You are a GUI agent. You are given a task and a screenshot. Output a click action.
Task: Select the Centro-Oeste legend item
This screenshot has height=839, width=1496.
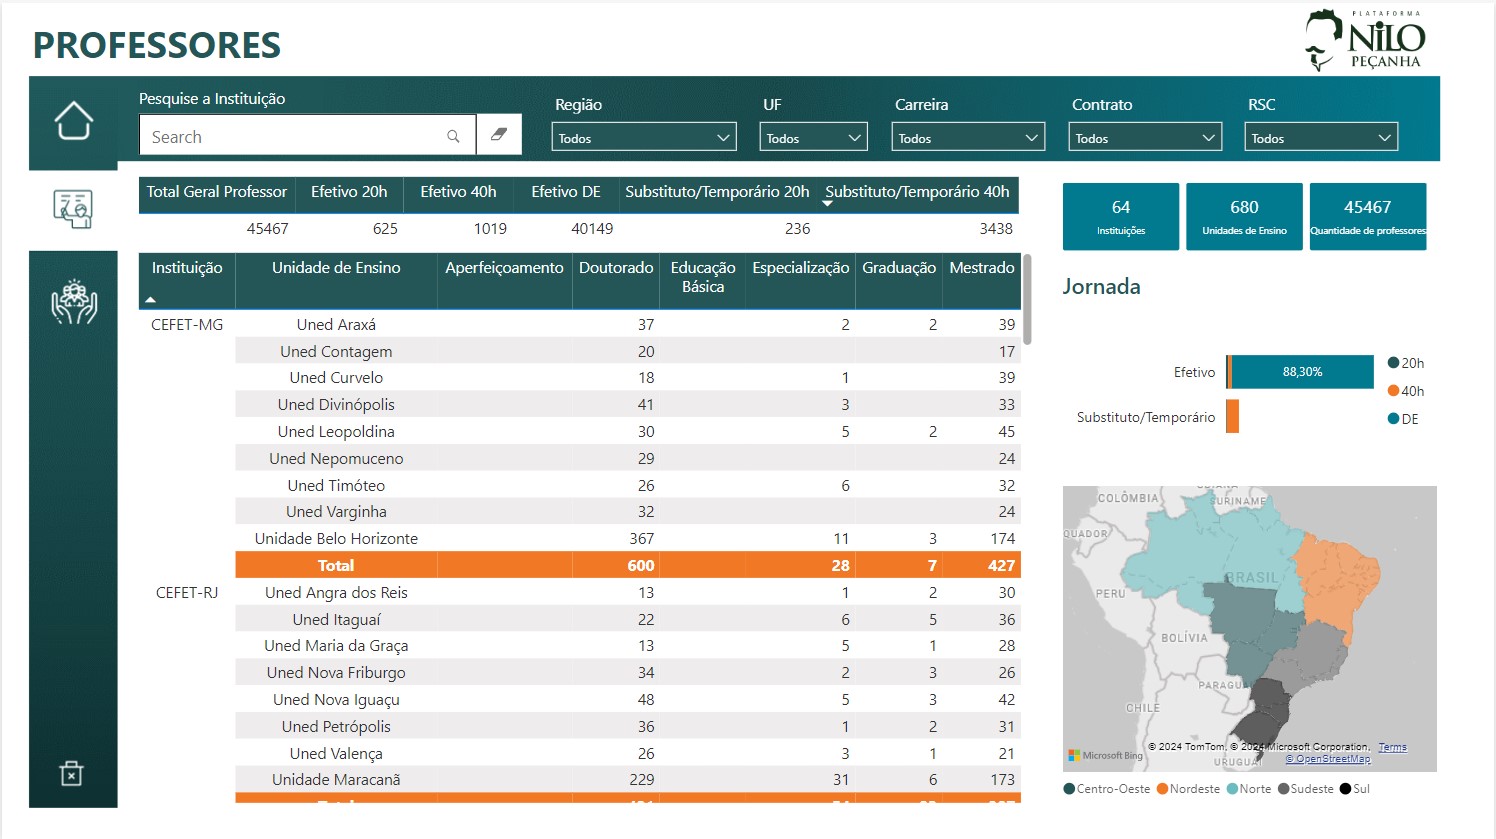click(x=1107, y=789)
